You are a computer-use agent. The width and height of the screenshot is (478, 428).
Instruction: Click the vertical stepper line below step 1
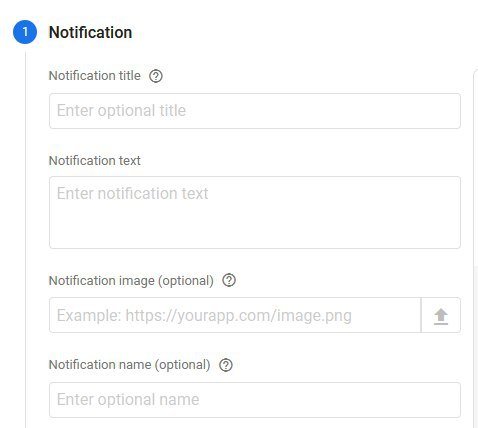pos(25,237)
